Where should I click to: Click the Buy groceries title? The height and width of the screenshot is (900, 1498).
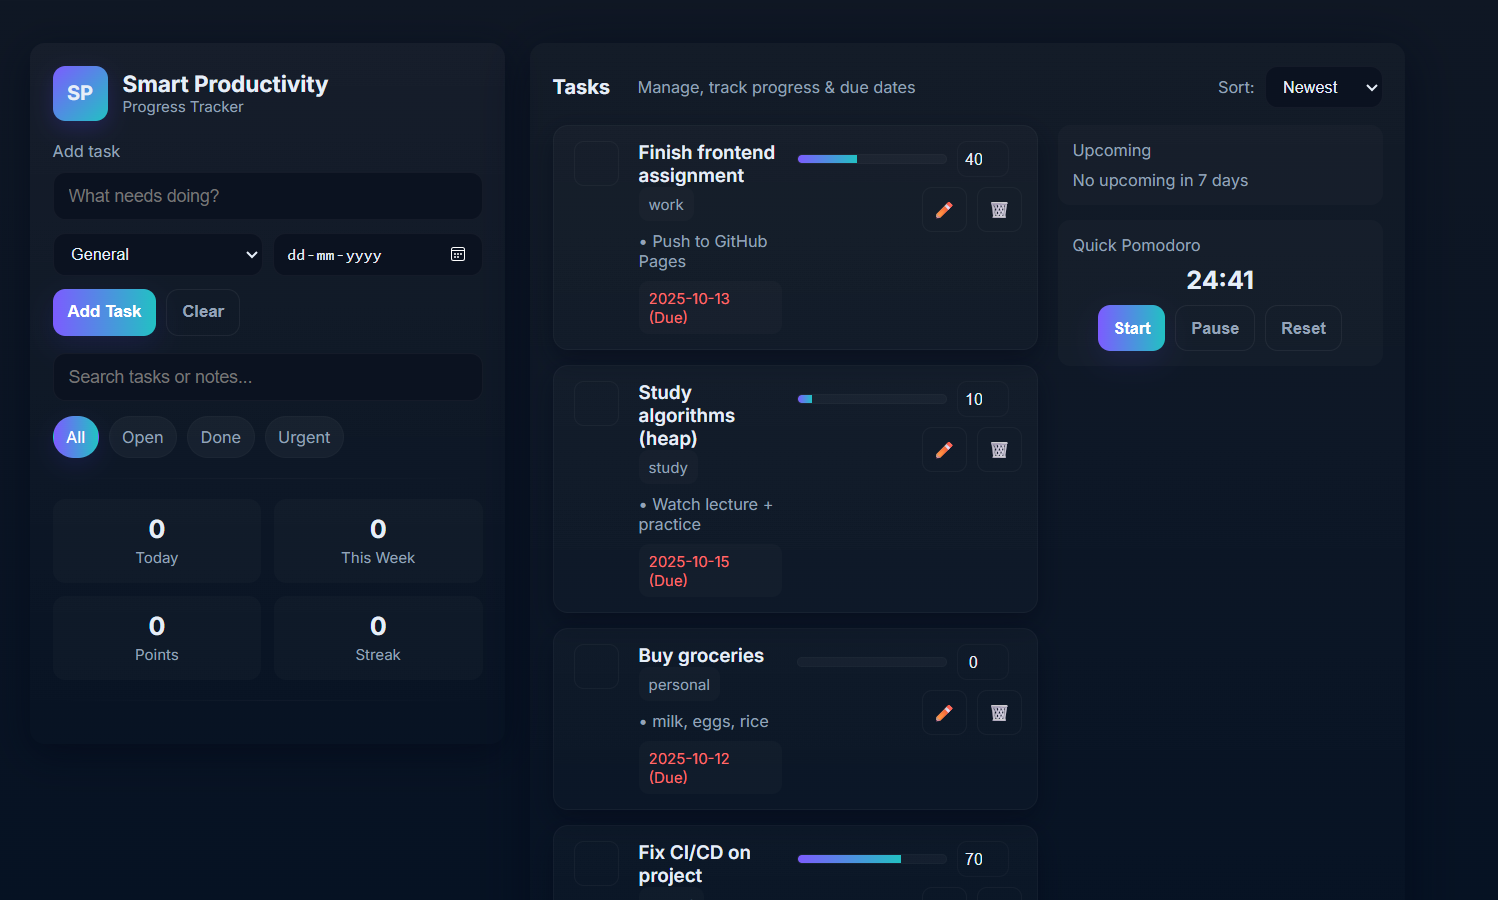coord(701,655)
